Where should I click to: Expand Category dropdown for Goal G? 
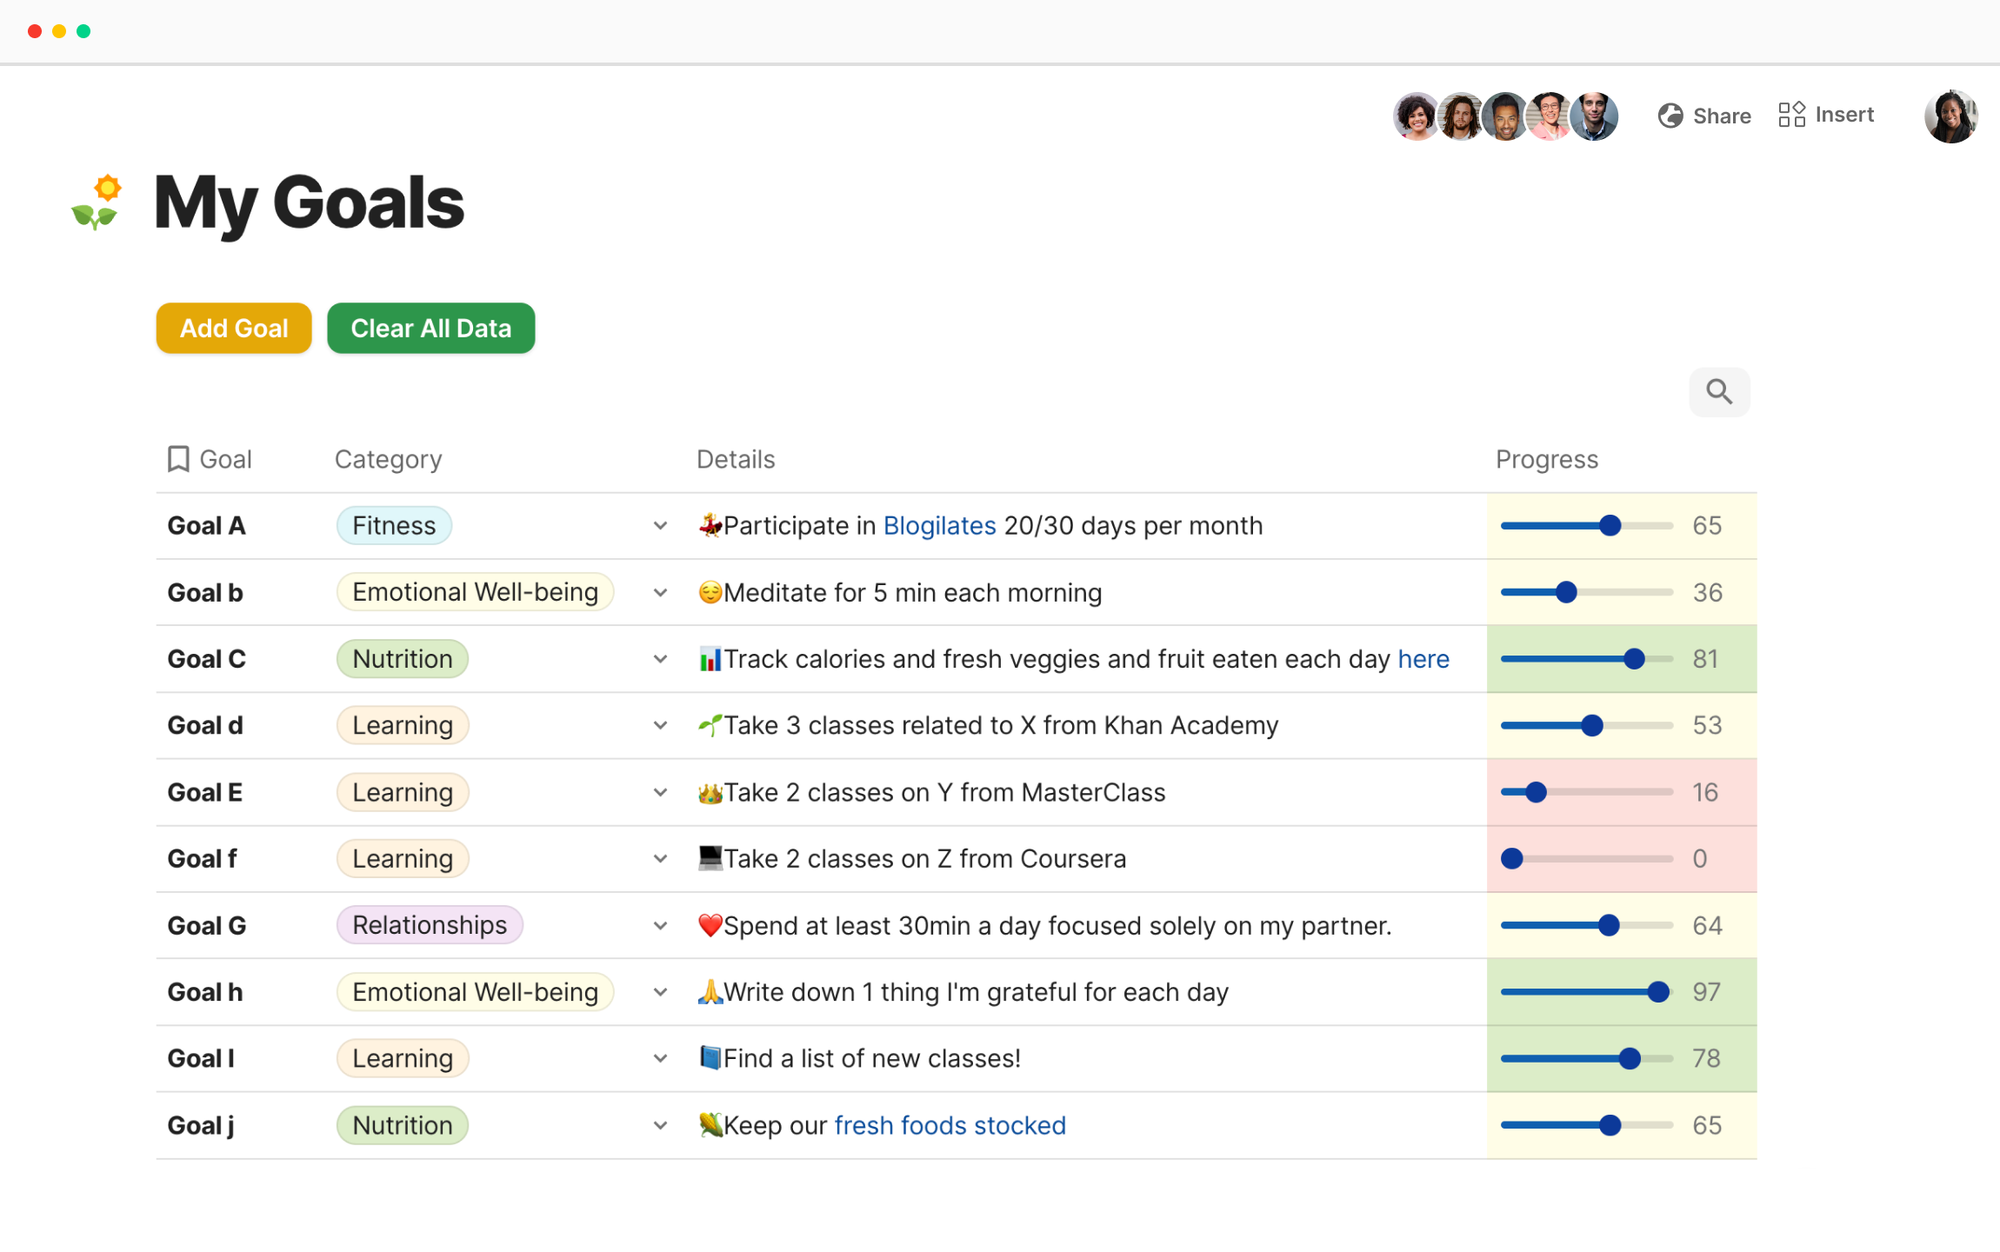click(x=660, y=926)
